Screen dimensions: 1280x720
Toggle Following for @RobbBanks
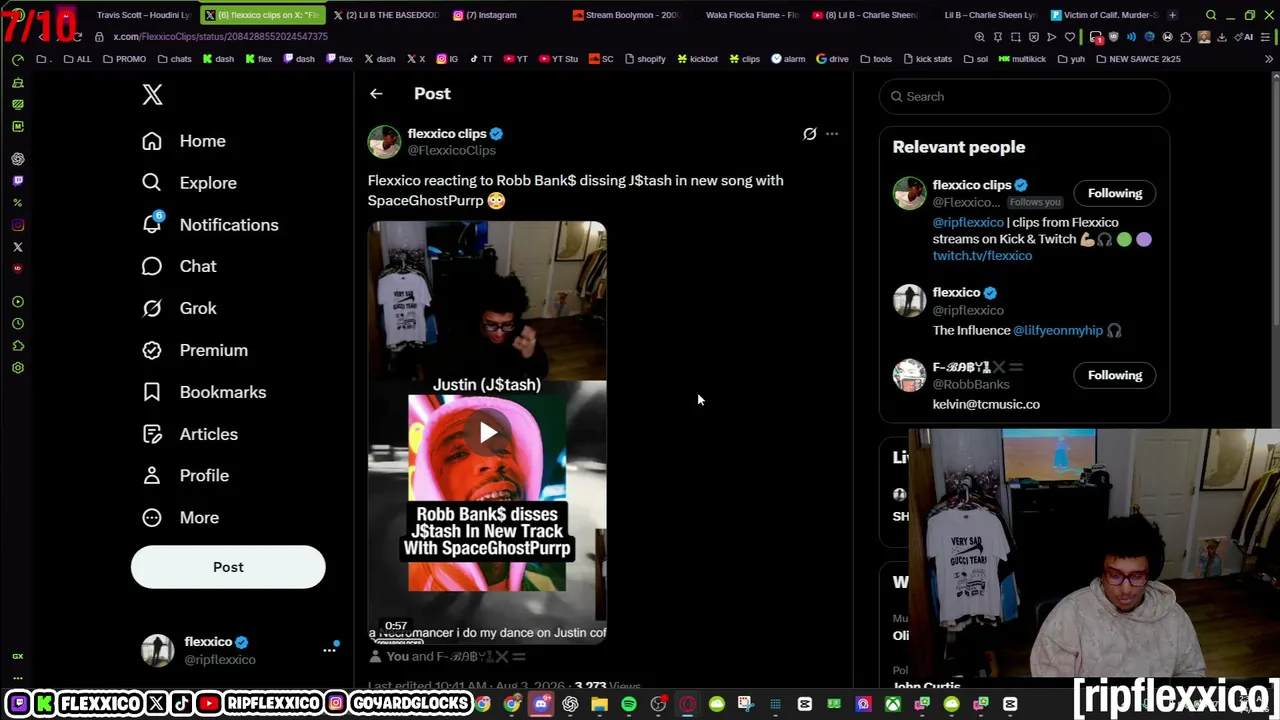point(1114,375)
